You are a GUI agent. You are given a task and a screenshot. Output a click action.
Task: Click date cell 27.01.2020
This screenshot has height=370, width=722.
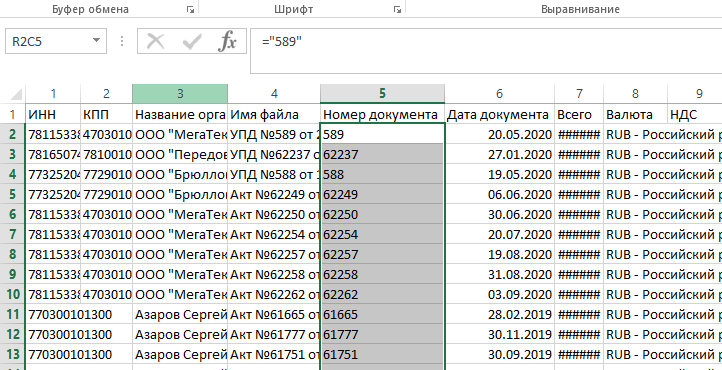pos(500,154)
